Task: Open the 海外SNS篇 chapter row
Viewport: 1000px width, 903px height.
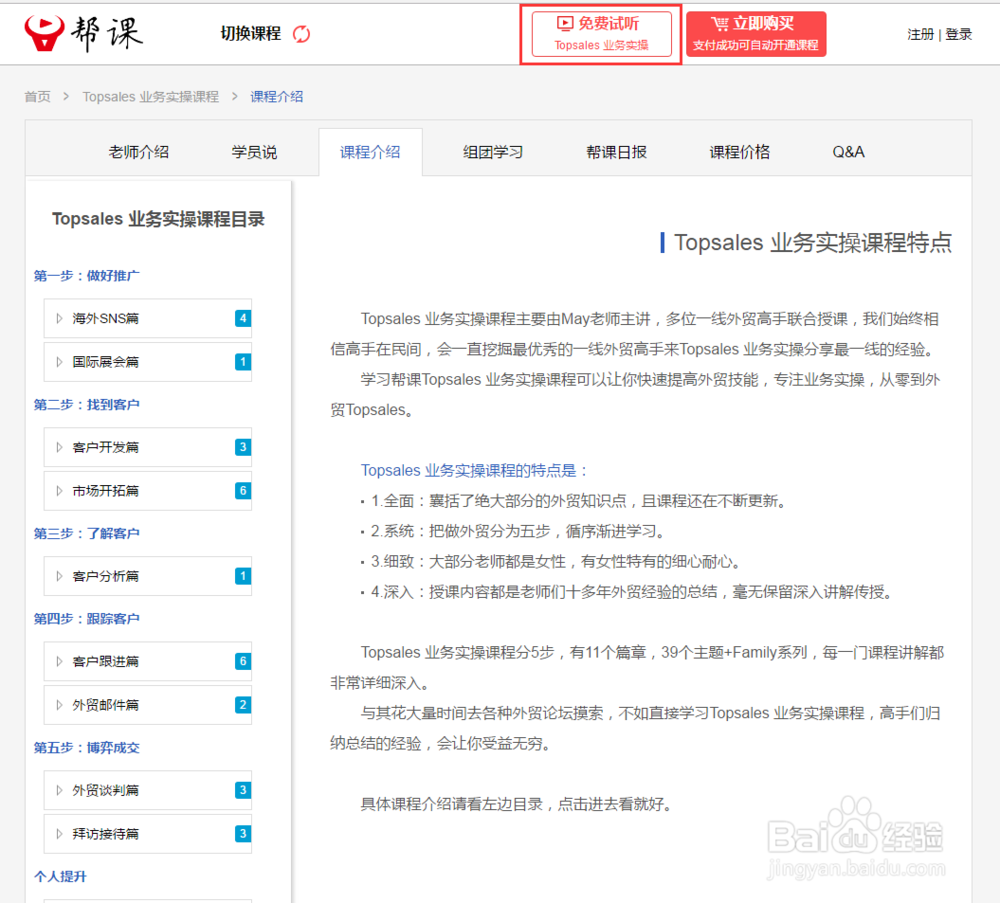Action: tap(148, 318)
